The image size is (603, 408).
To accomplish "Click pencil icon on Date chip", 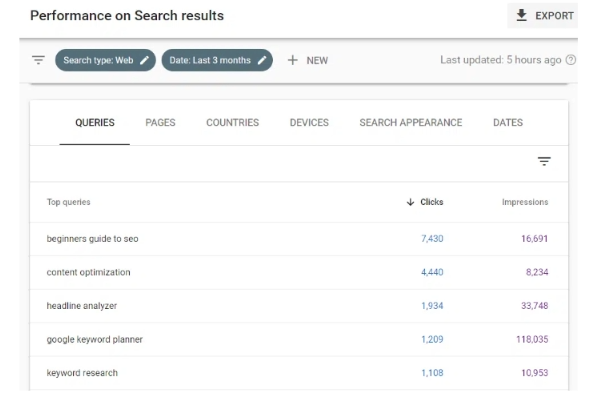I will click(x=262, y=60).
